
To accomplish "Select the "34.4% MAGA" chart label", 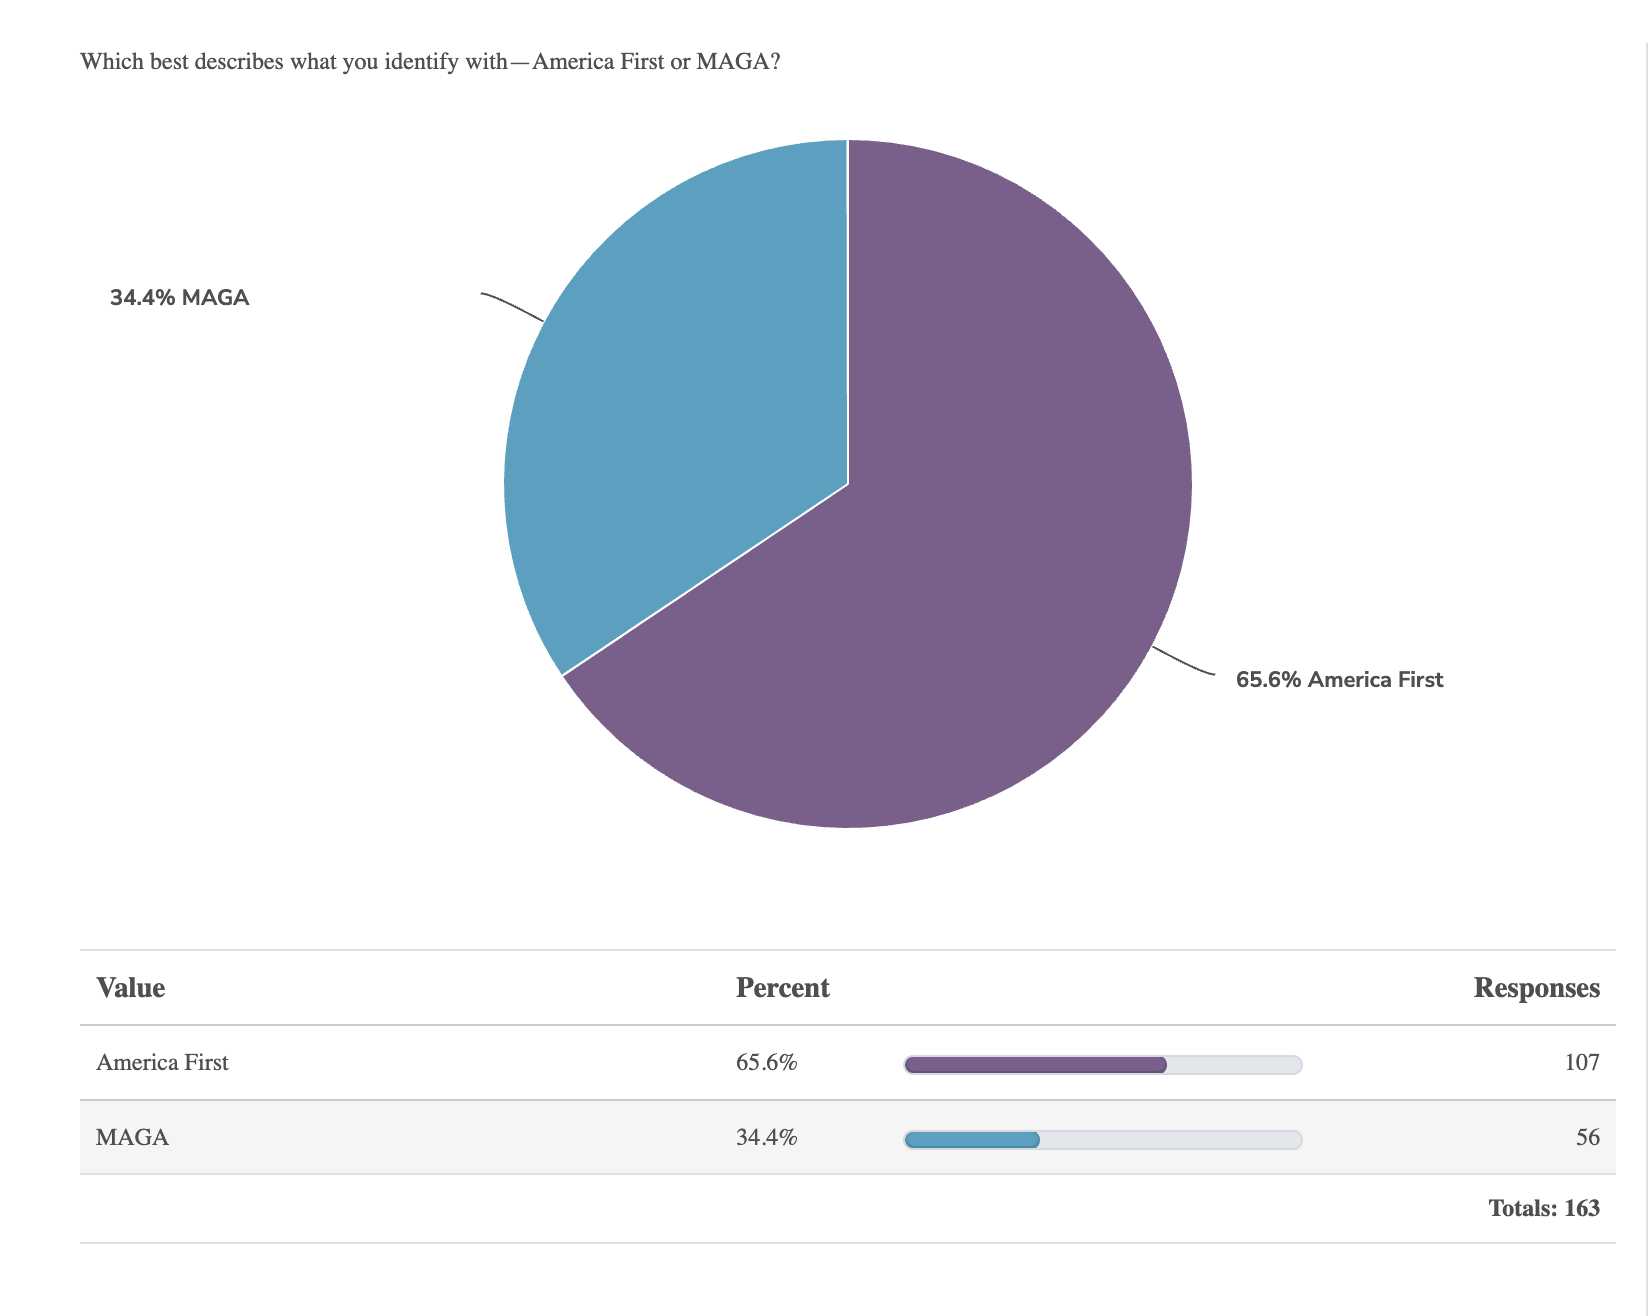I will click(179, 298).
